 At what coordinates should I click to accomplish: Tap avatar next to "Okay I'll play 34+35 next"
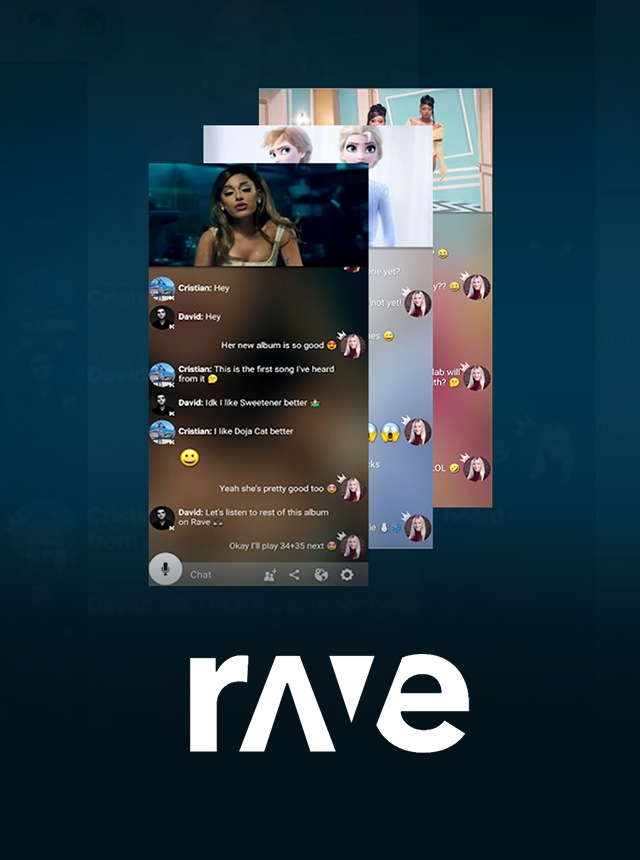353,546
